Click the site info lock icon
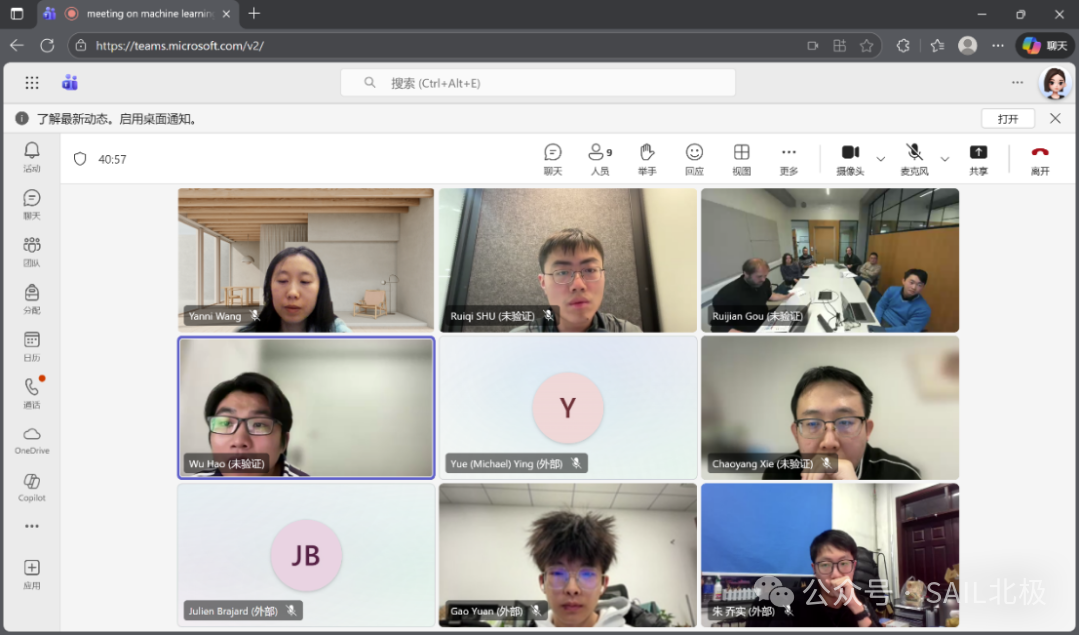Viewport: 1080px width, 635px height. [81, 45]
